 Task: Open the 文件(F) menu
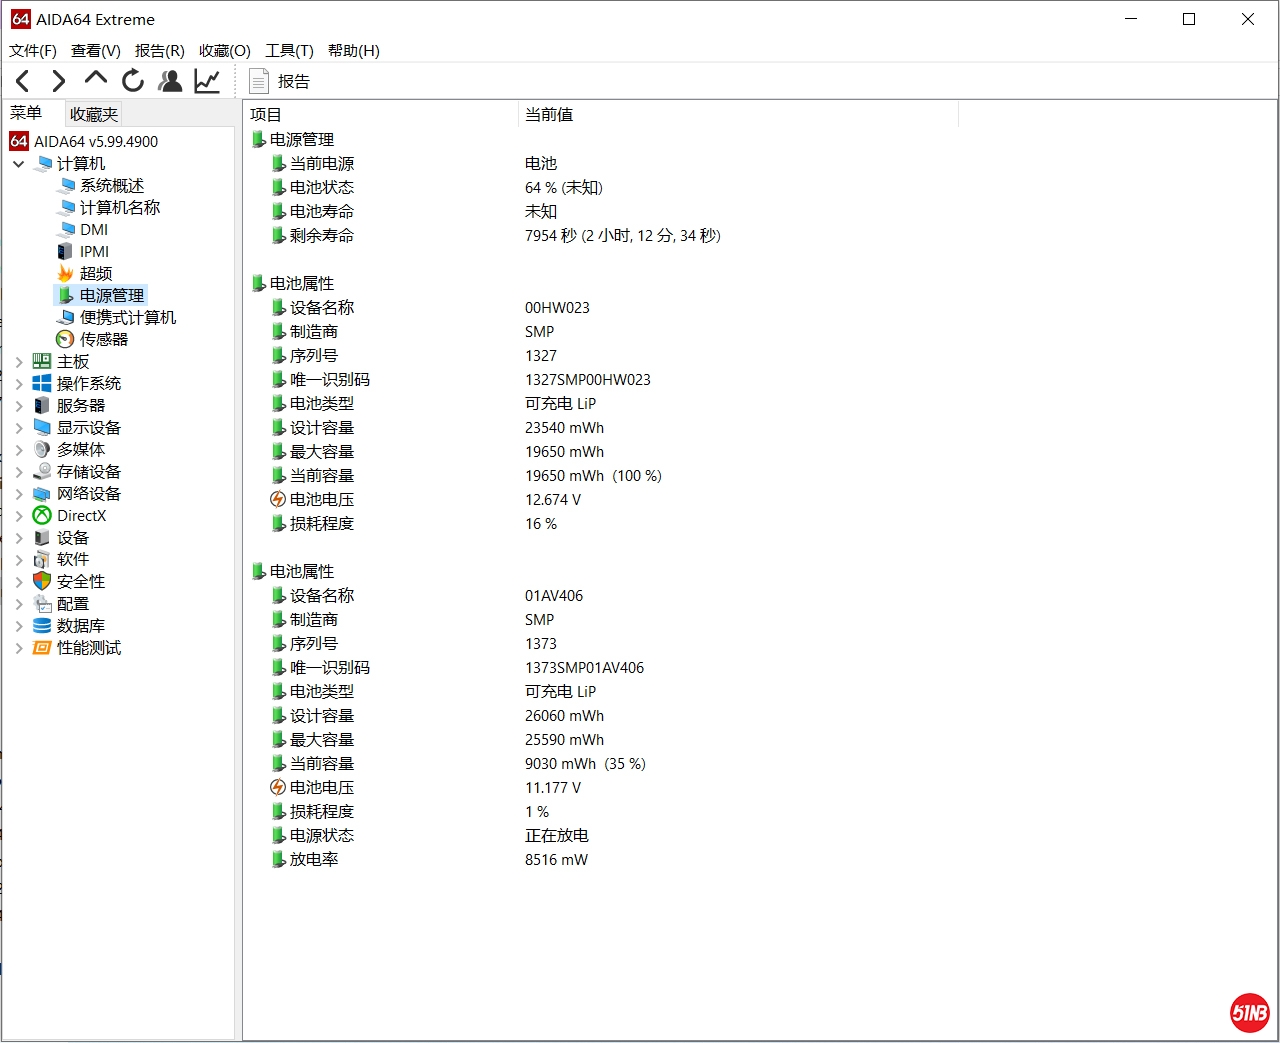pyautogui.click(x=33, y=50)
